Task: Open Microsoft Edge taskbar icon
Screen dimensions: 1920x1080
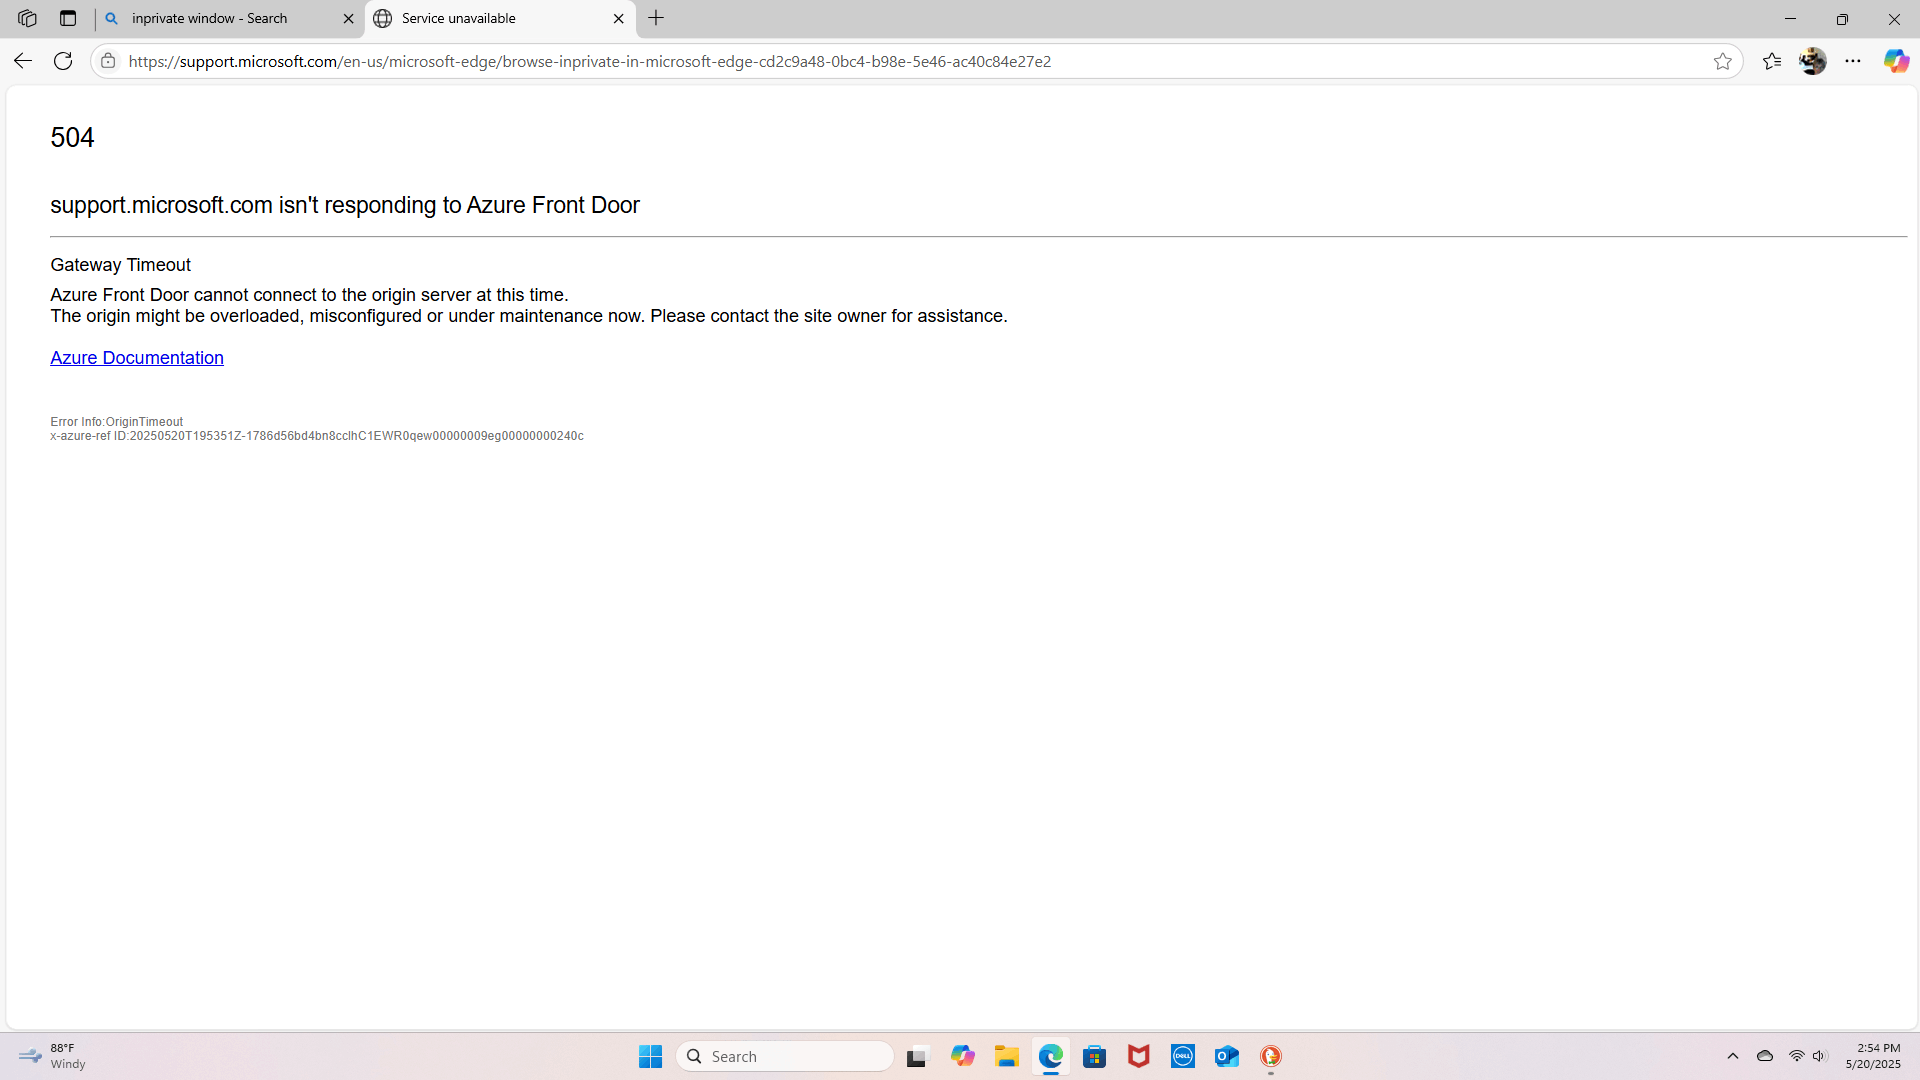Action: 1050,1056
